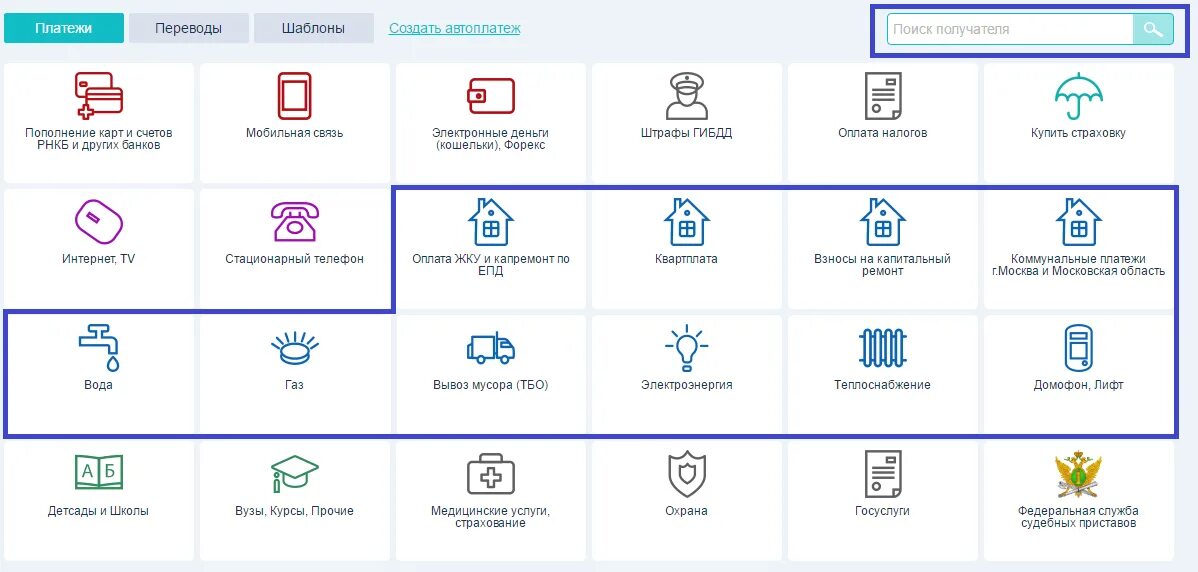Open the Электроэнергия light bulb icon

pyautogui.click(x=686, y=347)
